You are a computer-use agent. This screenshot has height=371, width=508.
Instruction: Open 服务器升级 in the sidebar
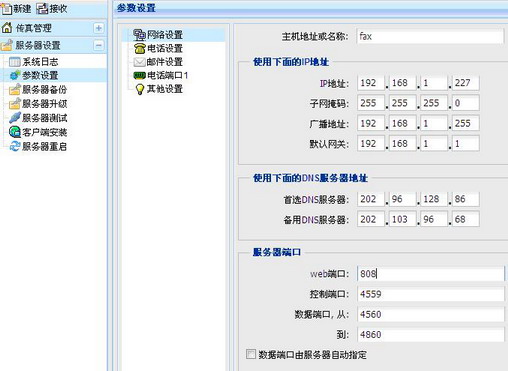point(44,104)
